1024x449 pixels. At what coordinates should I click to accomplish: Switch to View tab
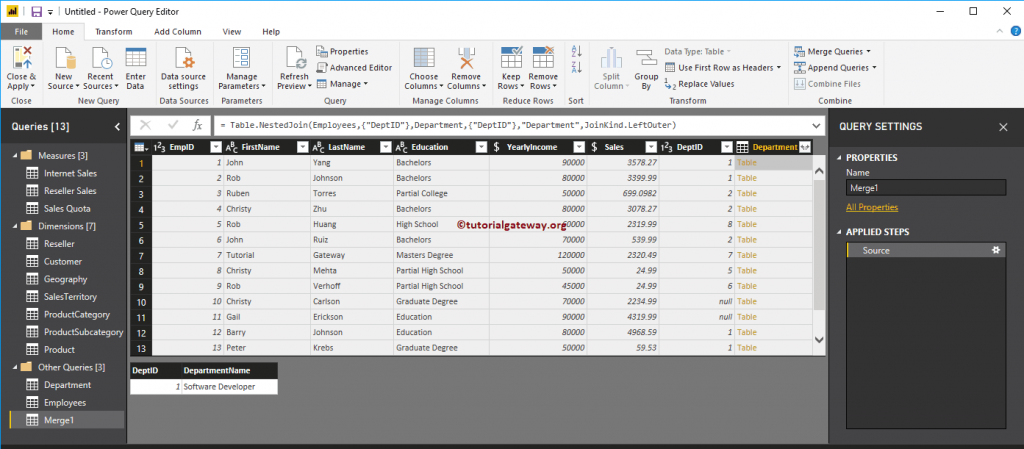[x=232, y=31]
